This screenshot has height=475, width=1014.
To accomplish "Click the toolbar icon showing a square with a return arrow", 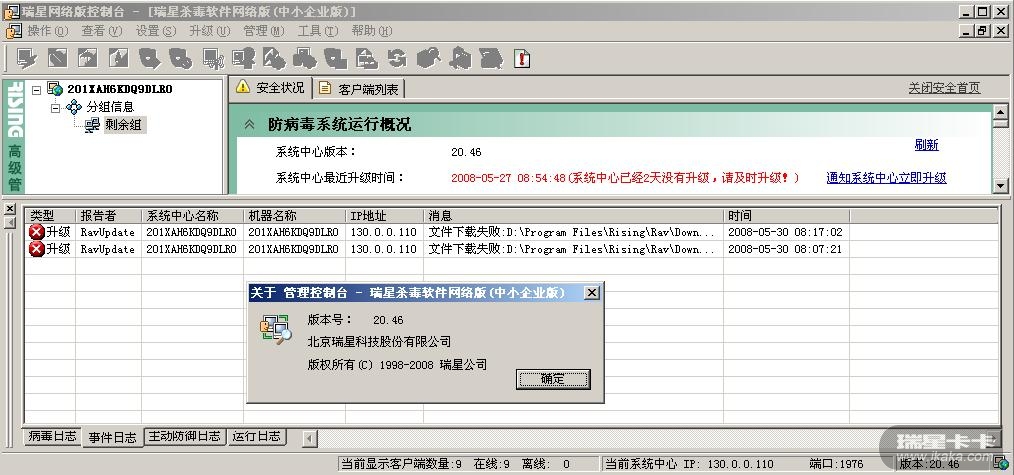I will (x=88, y=58).
